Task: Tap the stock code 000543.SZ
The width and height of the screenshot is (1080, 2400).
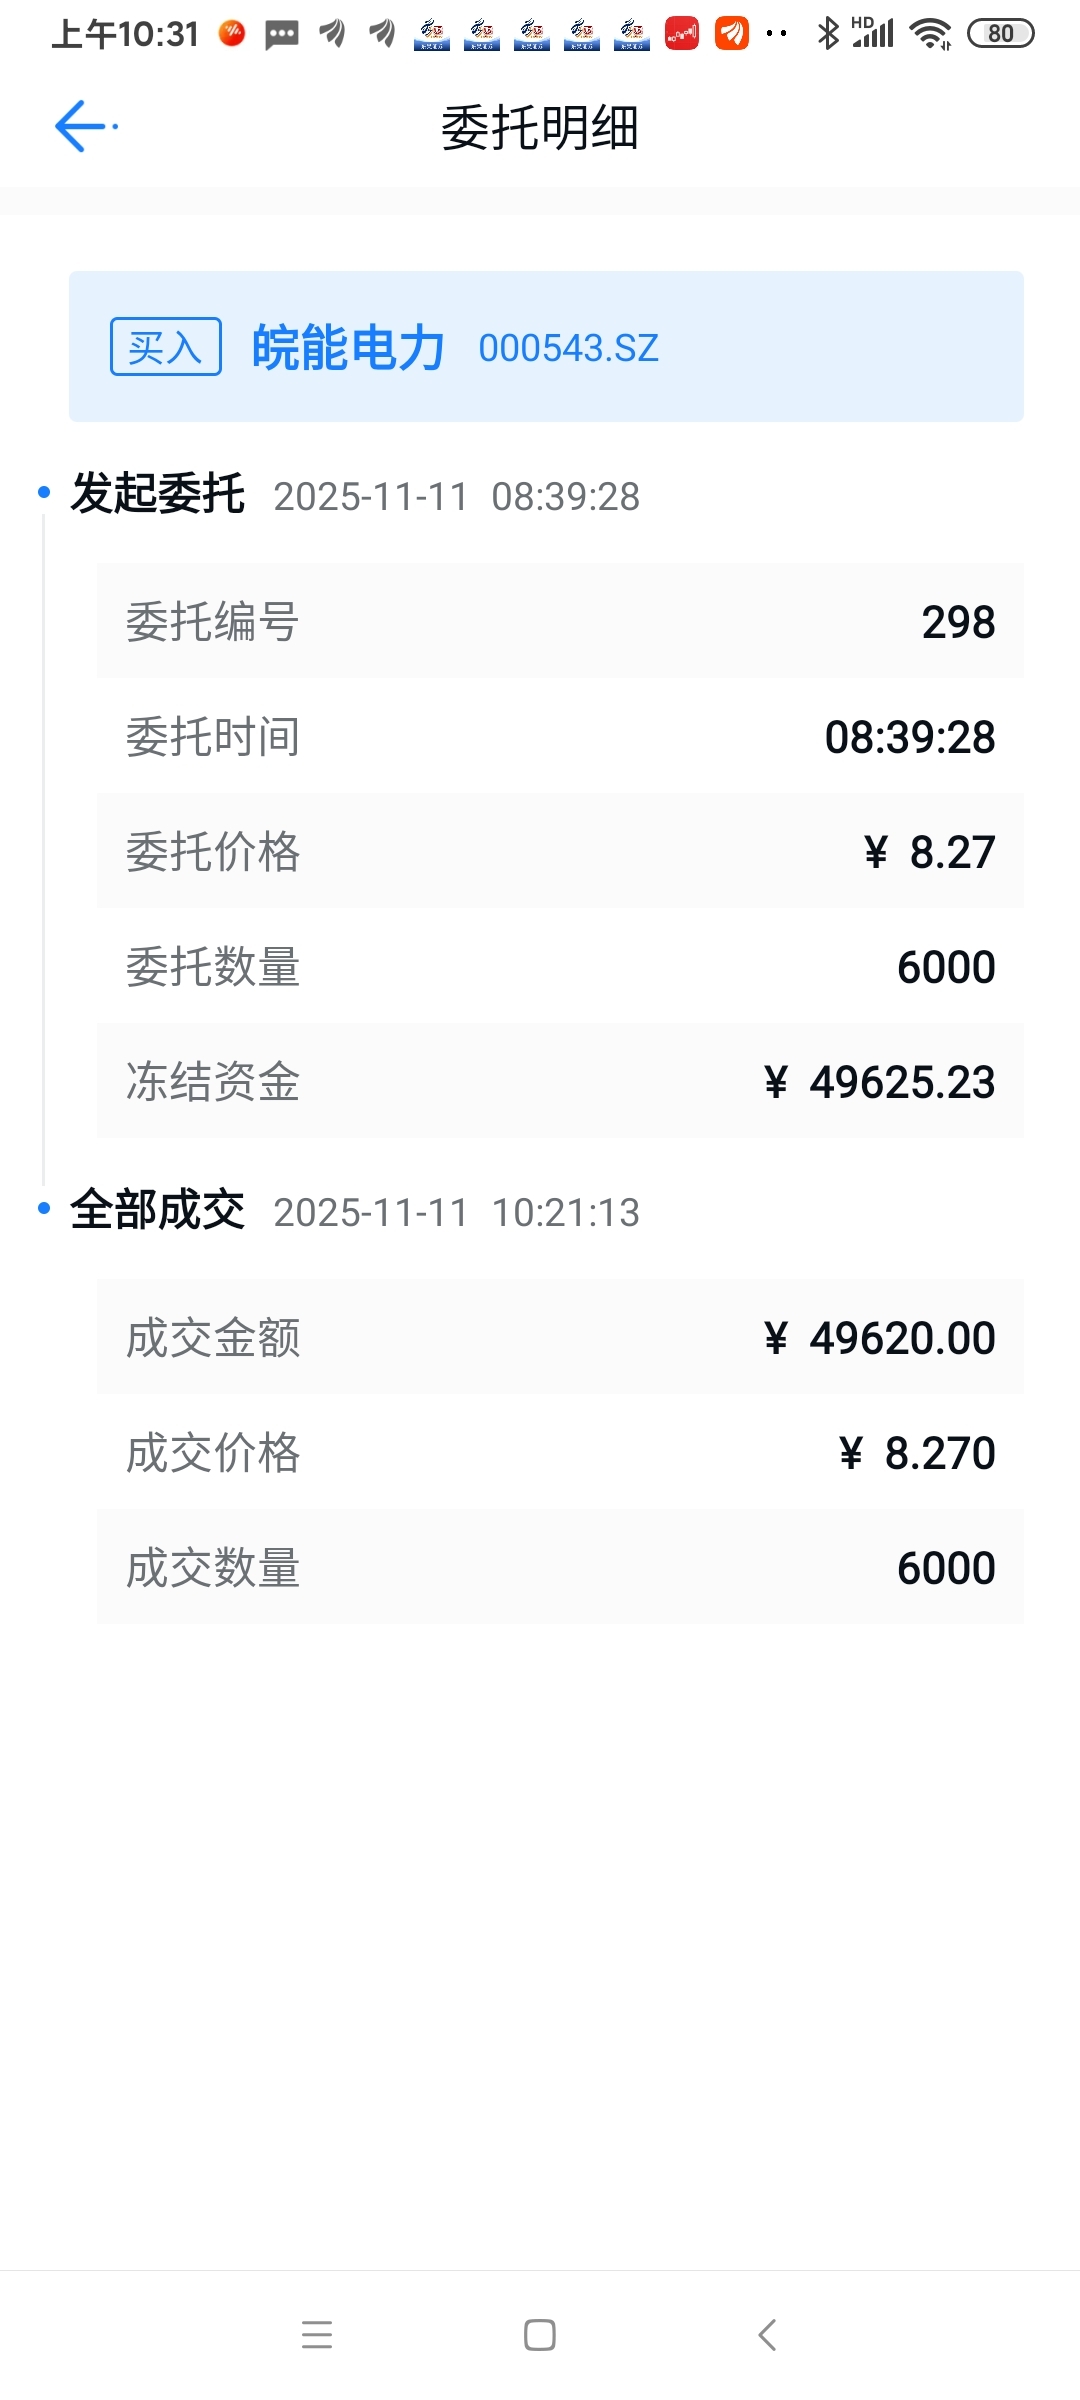Action: click(569, 348)
